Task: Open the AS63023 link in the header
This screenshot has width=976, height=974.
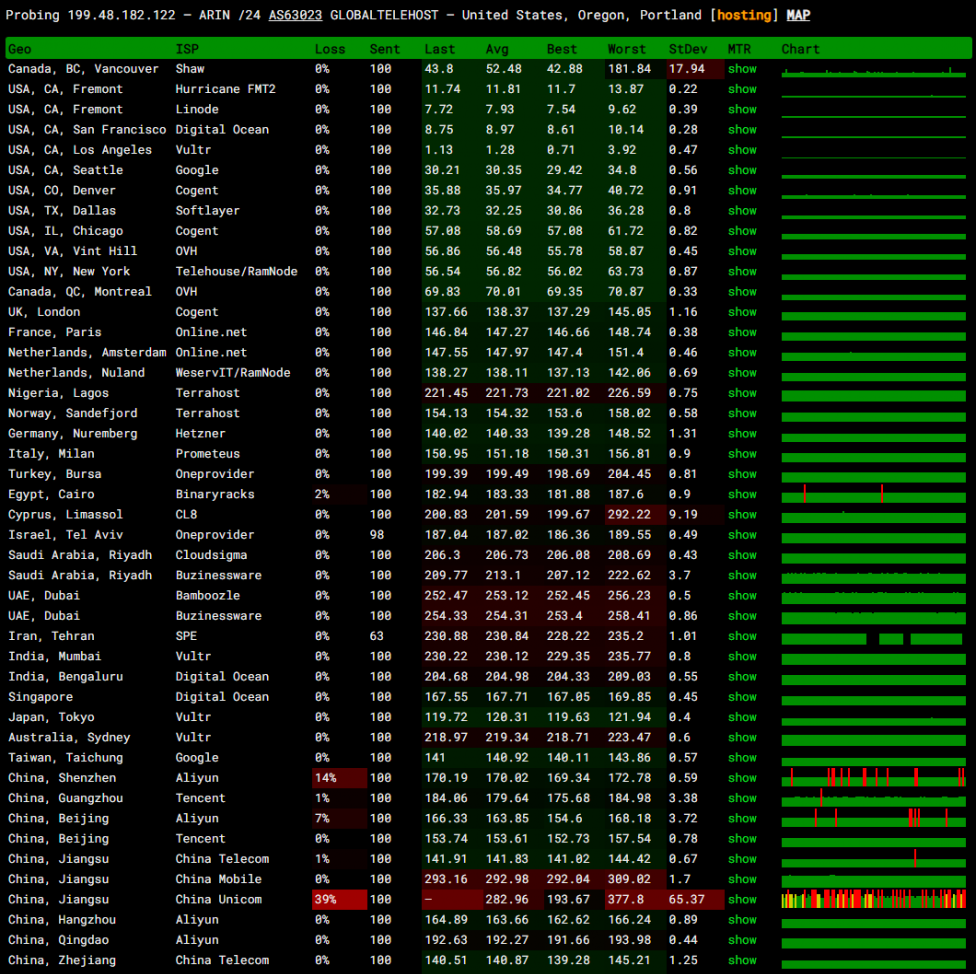Action: 295,15
